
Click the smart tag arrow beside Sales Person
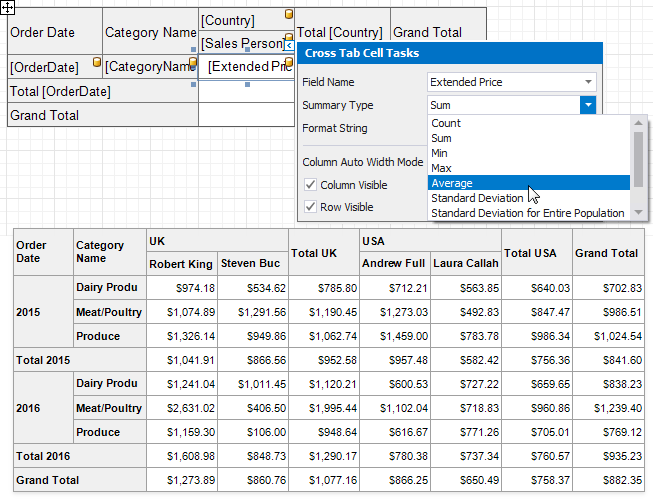[289, 44]
